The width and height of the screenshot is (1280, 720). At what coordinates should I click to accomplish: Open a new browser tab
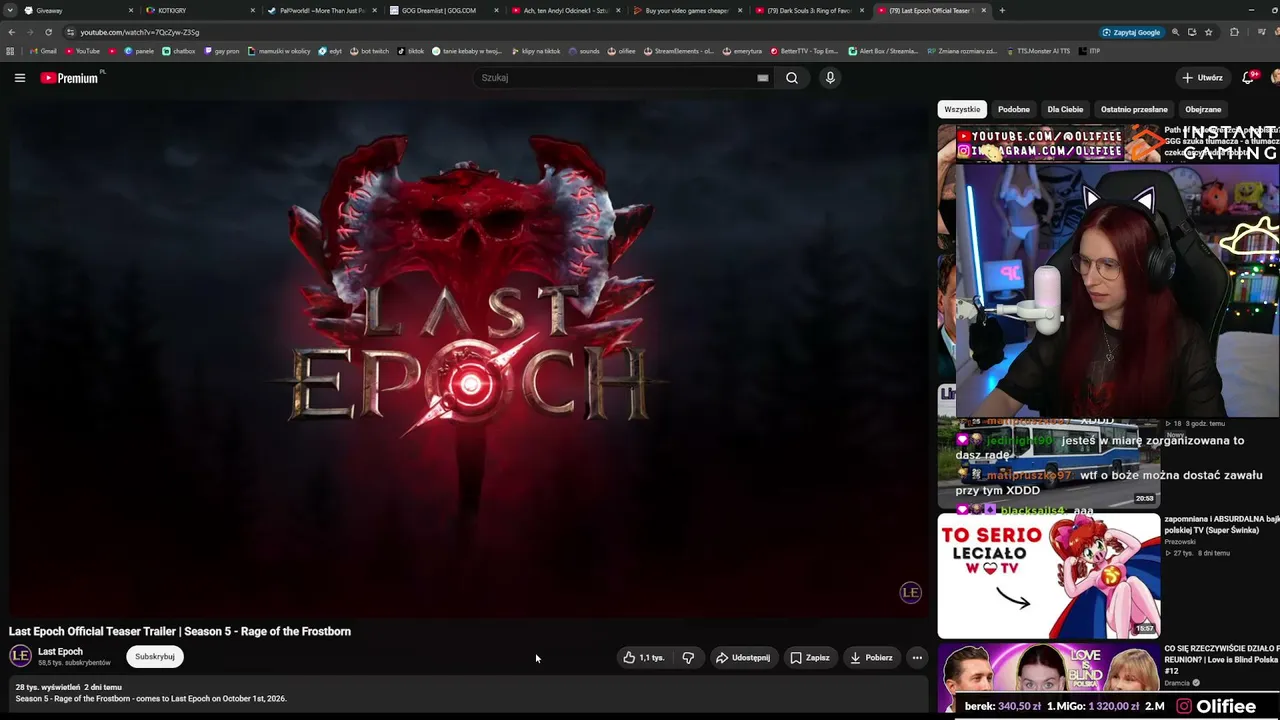pos(1002,10)
